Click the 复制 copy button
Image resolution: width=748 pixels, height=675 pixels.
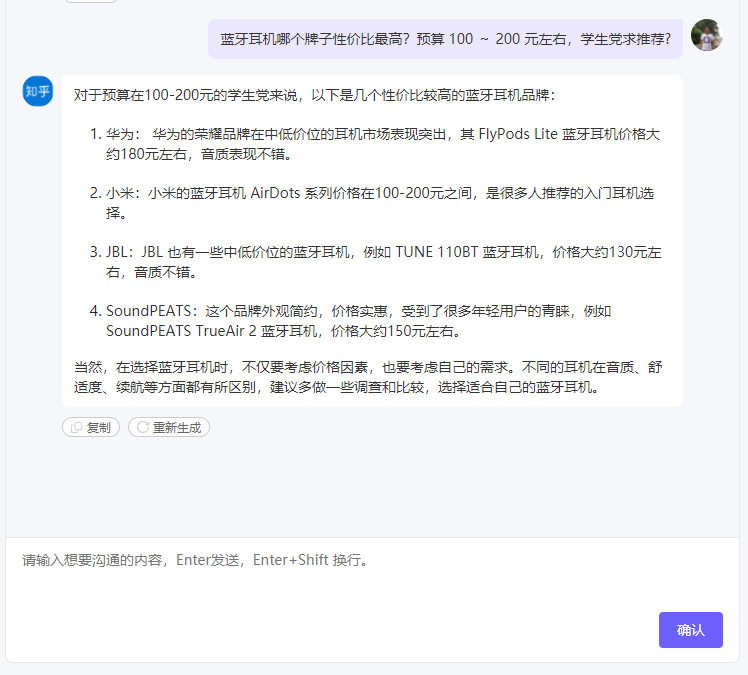coord(91,427)
